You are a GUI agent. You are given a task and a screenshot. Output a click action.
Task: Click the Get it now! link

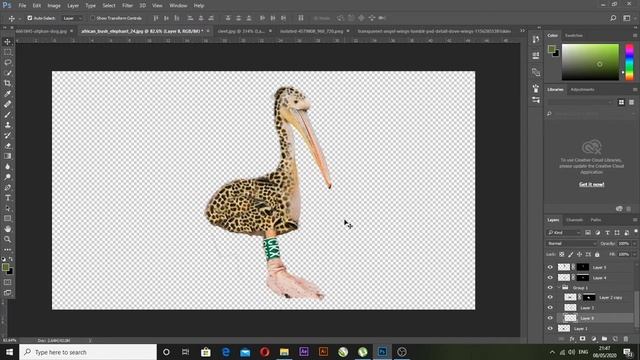(591, 184)
